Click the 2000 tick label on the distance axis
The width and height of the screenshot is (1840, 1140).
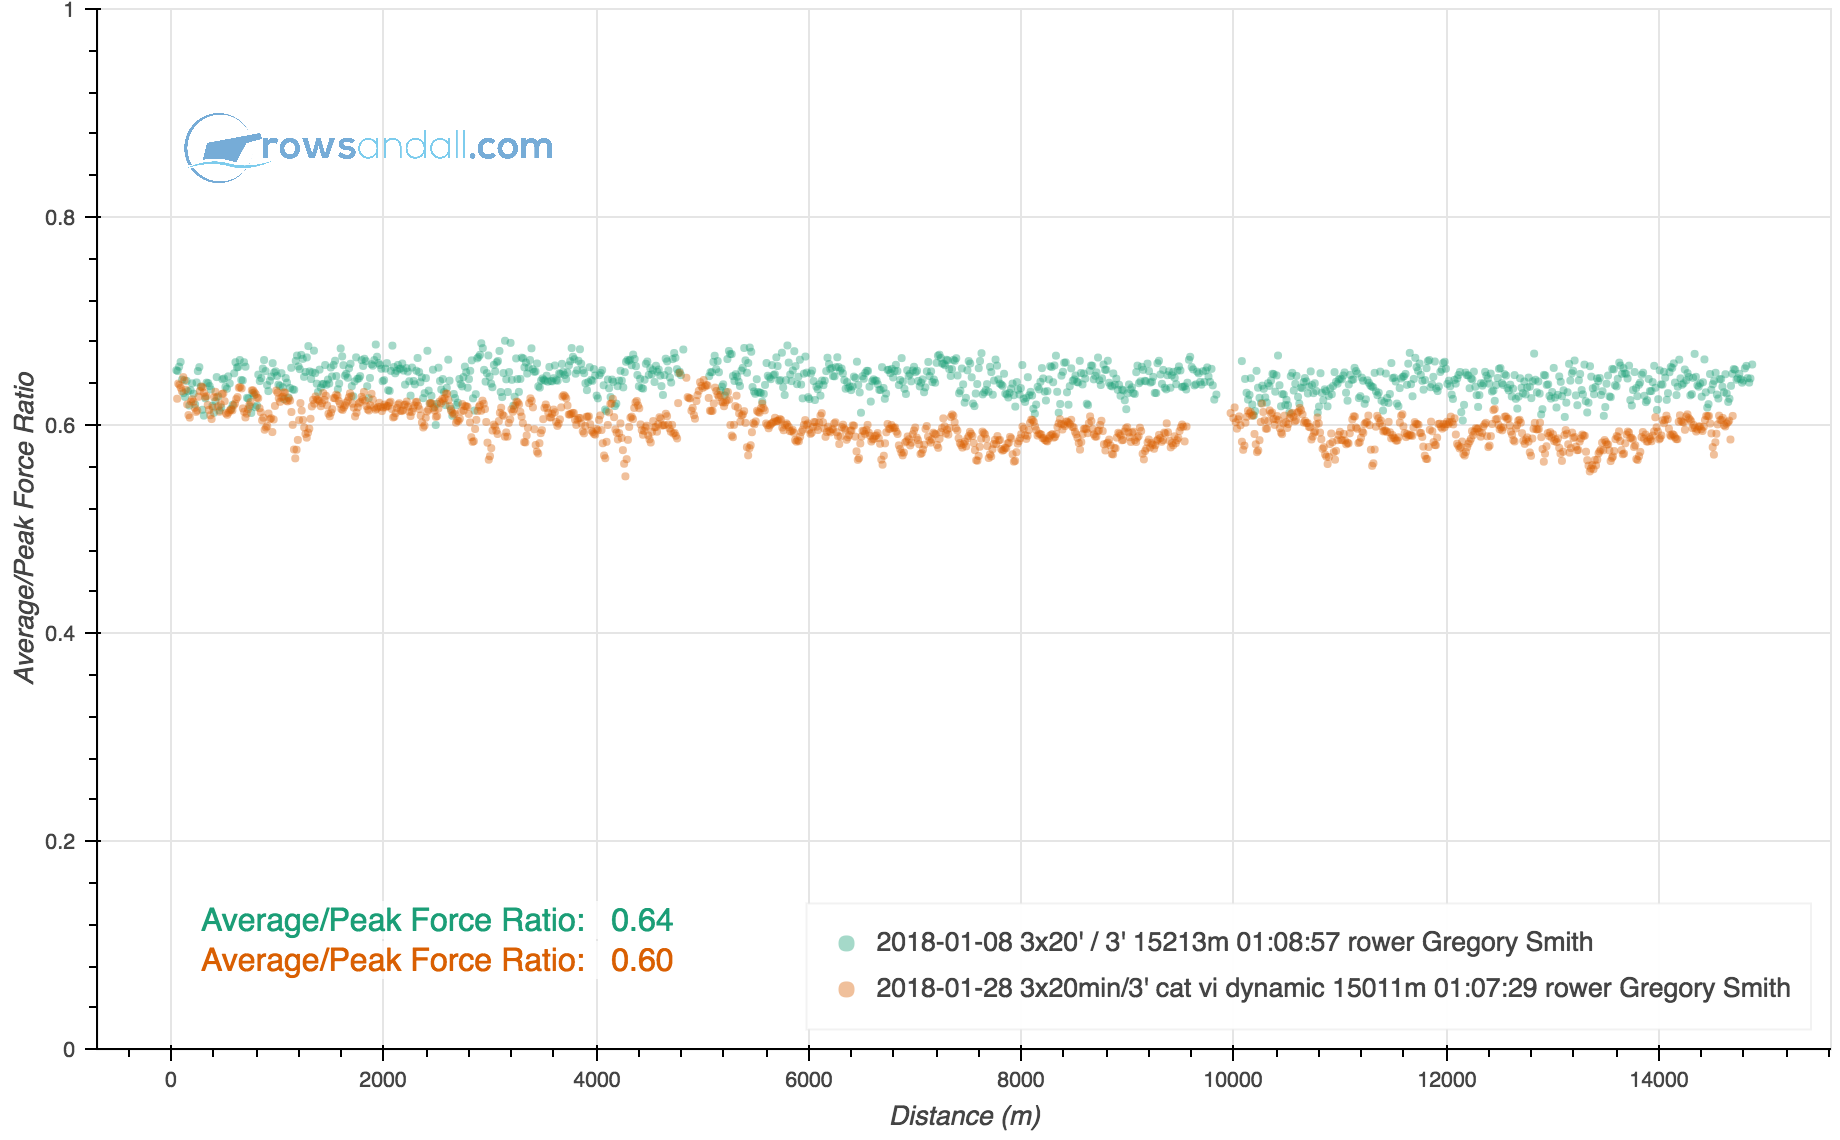[383, 1080]
